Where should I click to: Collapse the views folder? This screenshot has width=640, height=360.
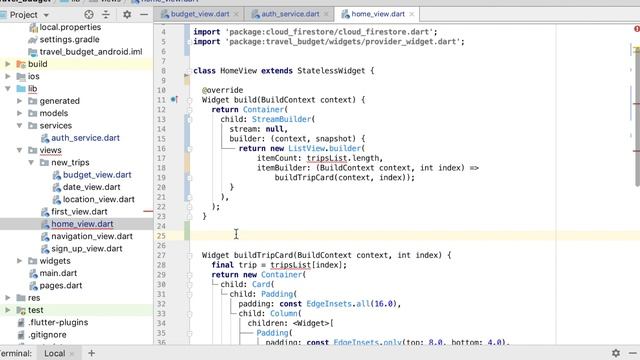tap(19, 150)
